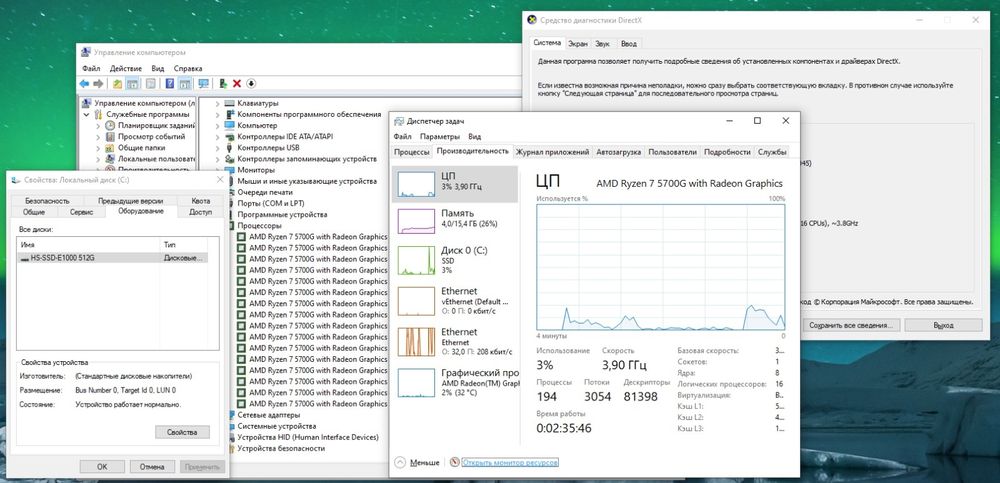Click Сохранить все сведения in DirectX window

click(x=851, y=325)
